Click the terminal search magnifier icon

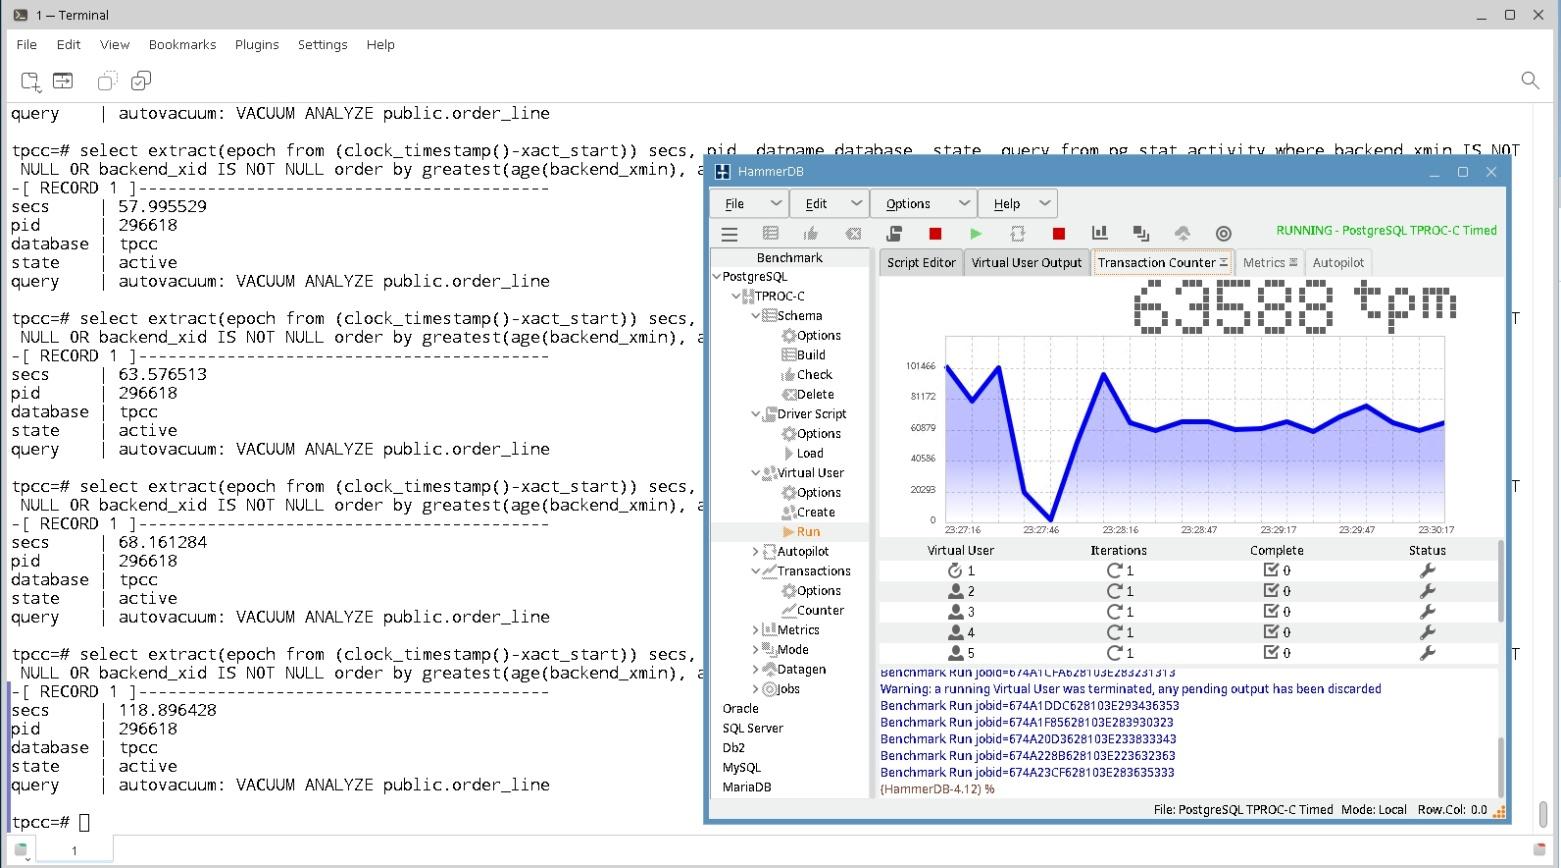(x=1529, y=81)
